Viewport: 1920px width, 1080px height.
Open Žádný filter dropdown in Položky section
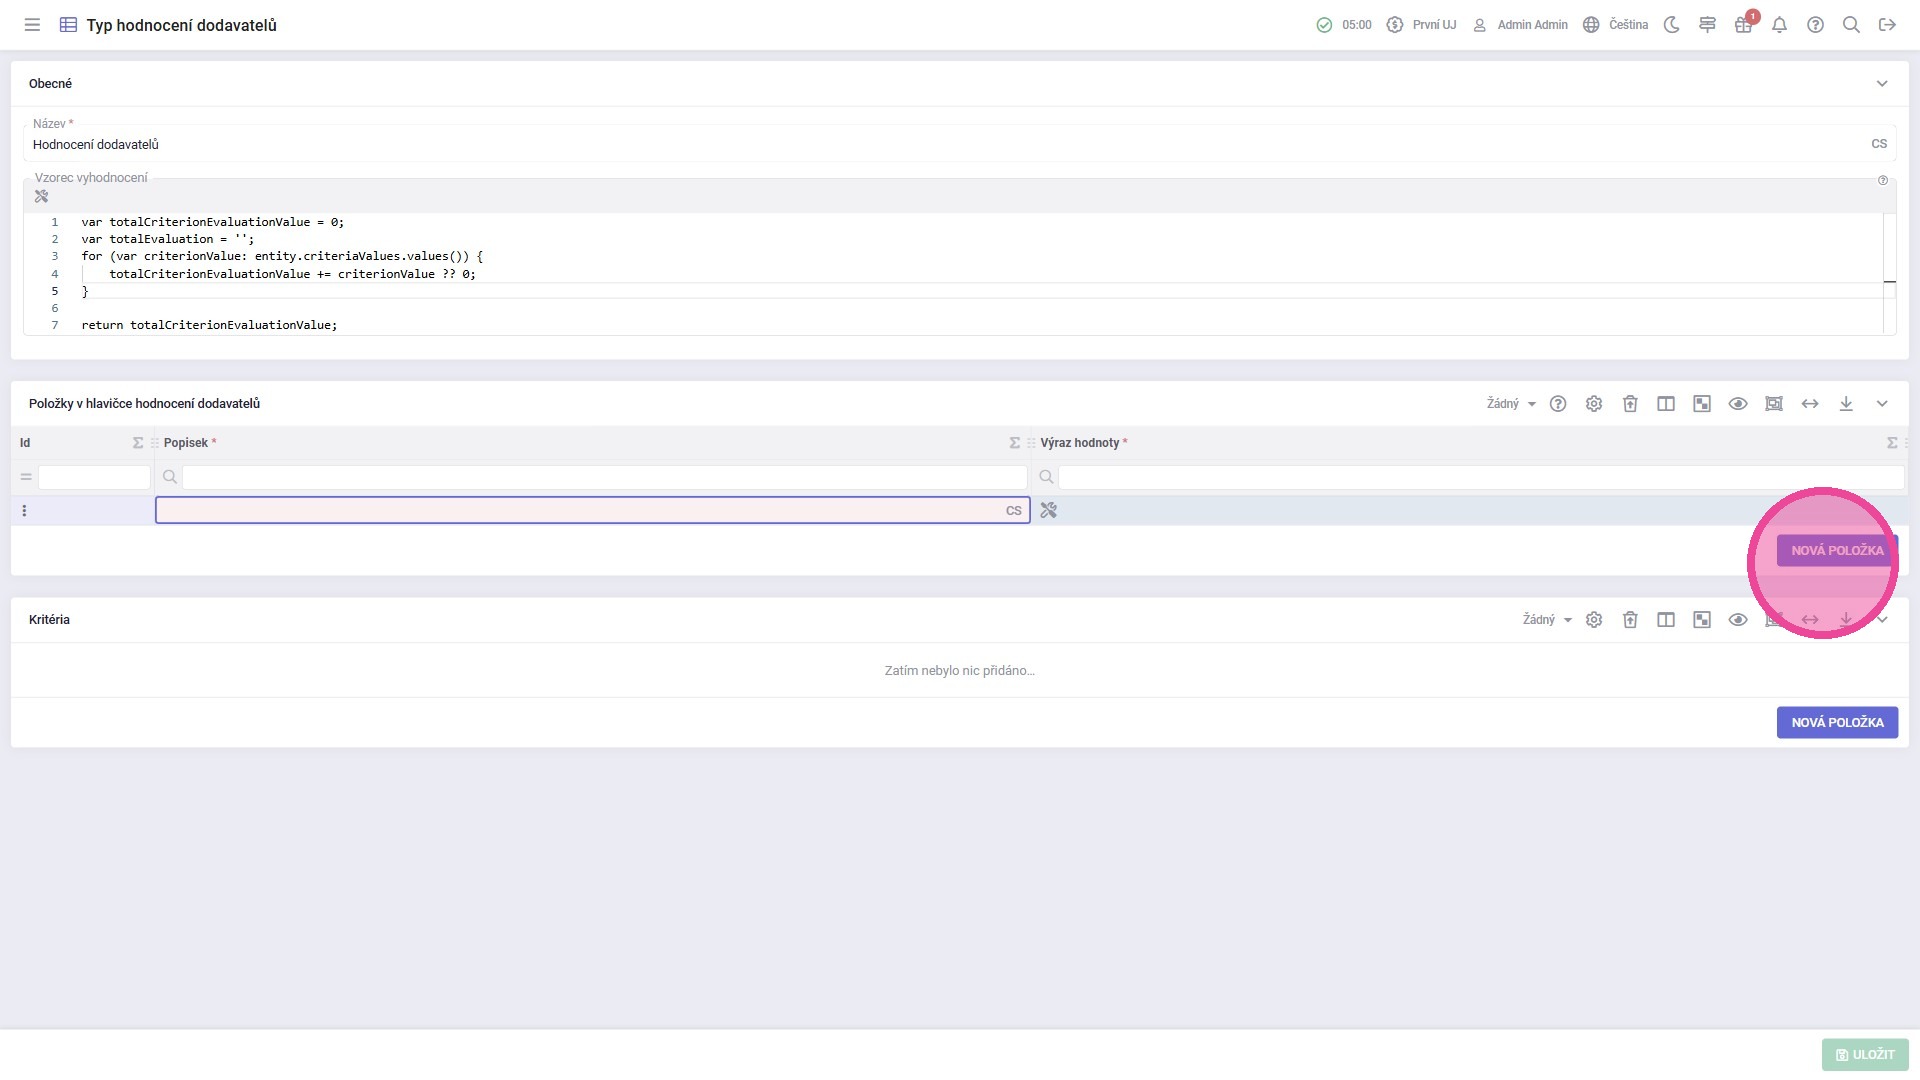1511,404
